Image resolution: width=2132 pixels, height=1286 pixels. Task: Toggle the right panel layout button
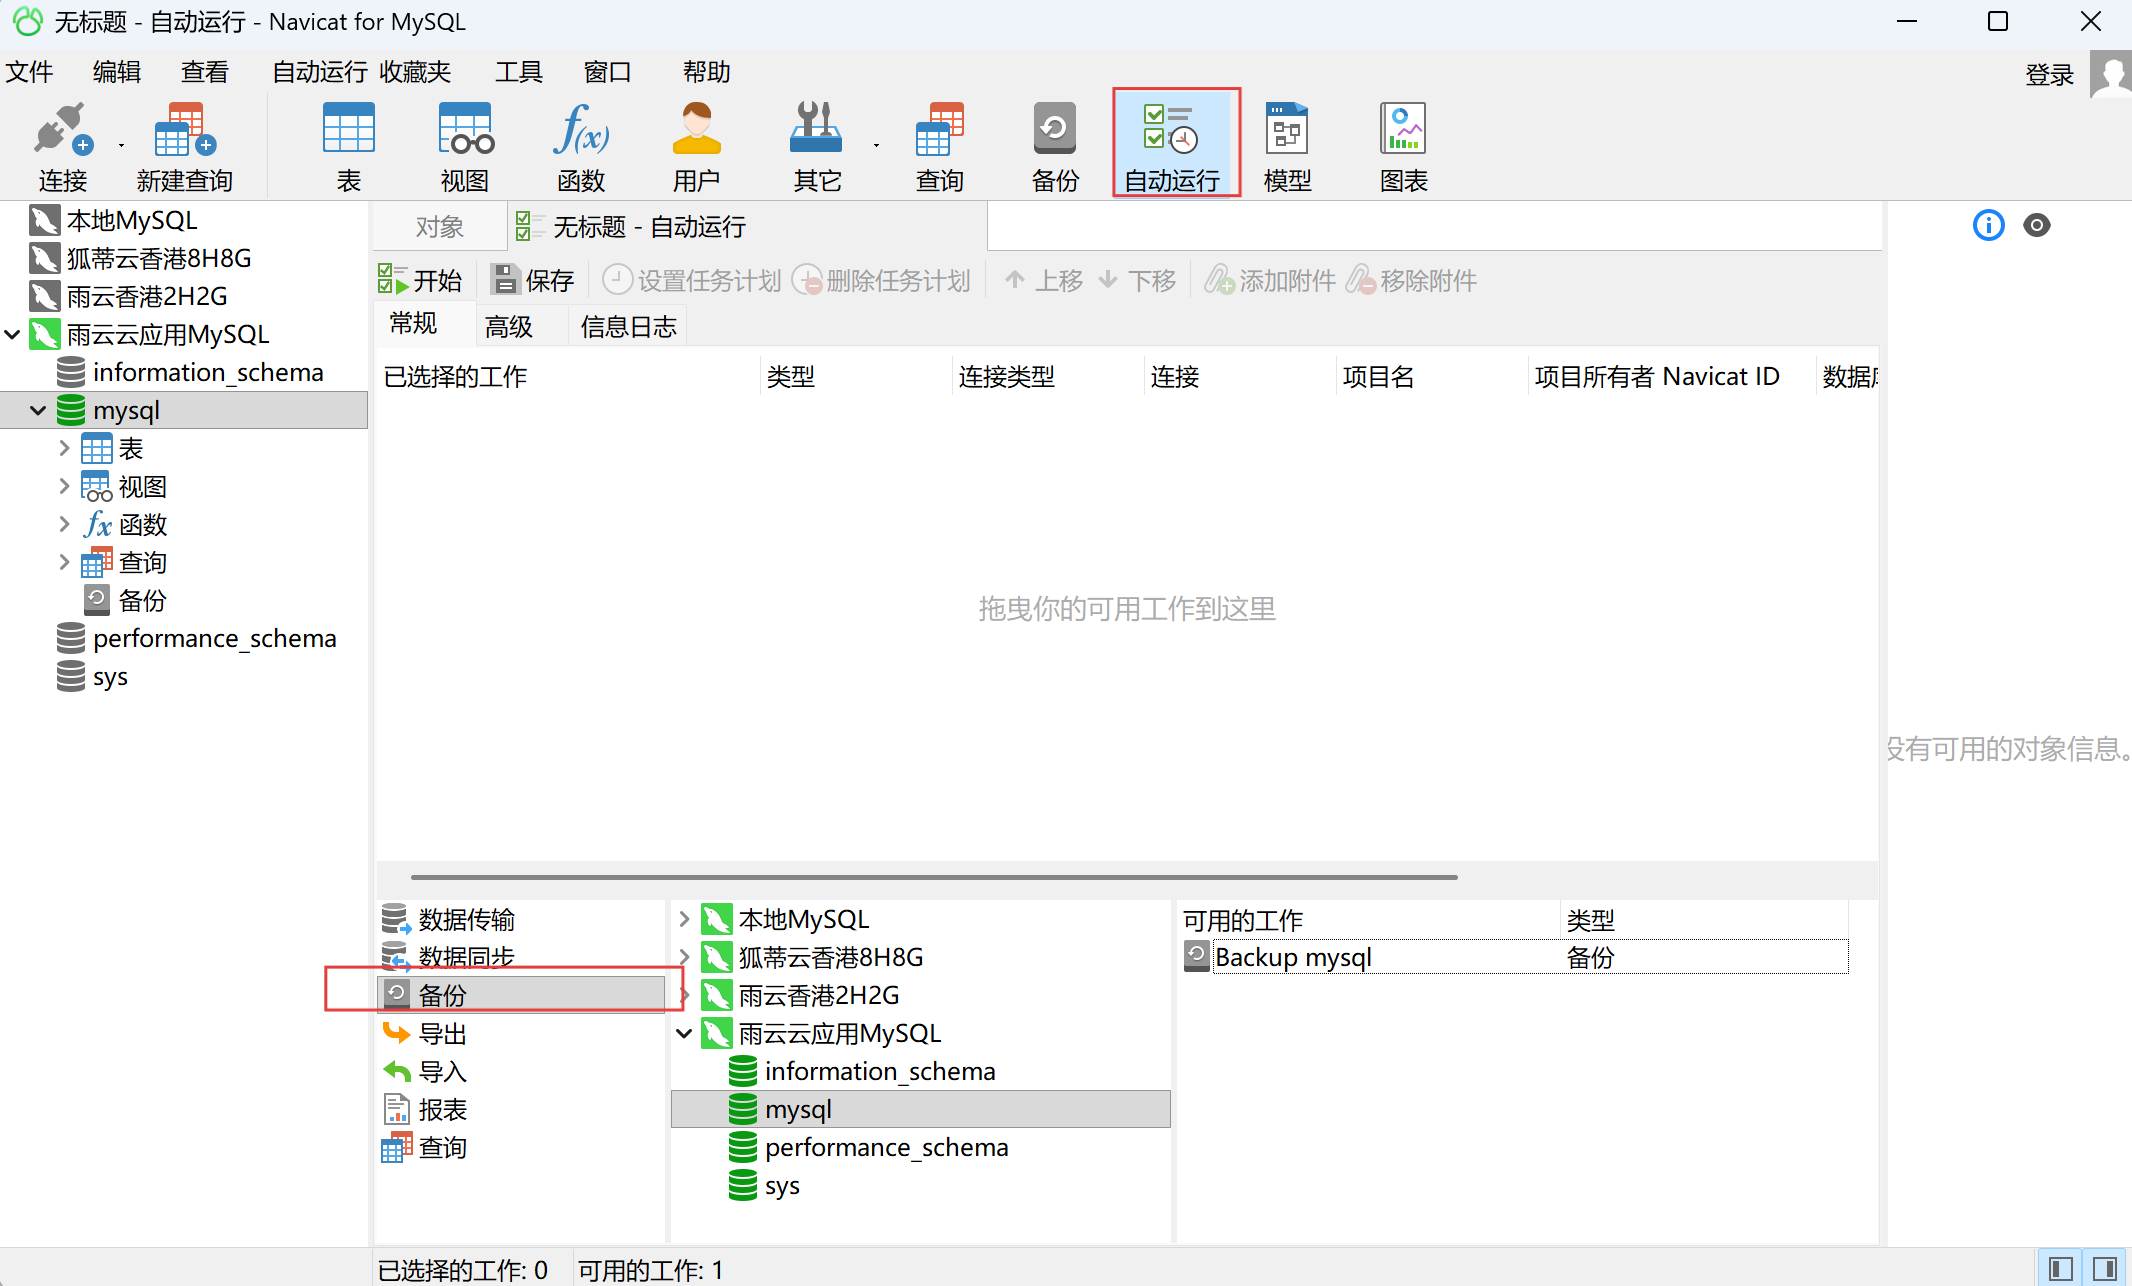click(x=2104, y=1268)
